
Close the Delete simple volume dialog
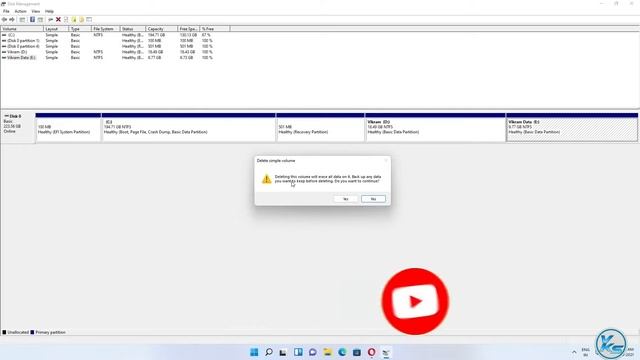pos(386,160)
